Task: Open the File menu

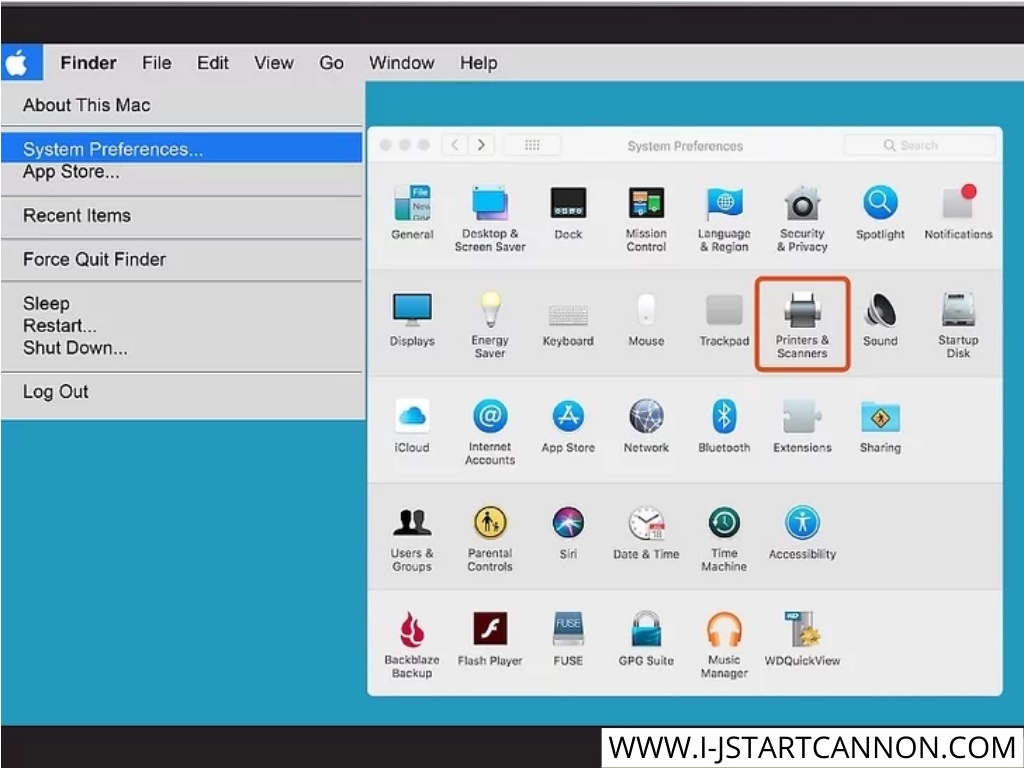Action: tap(157, 63)
